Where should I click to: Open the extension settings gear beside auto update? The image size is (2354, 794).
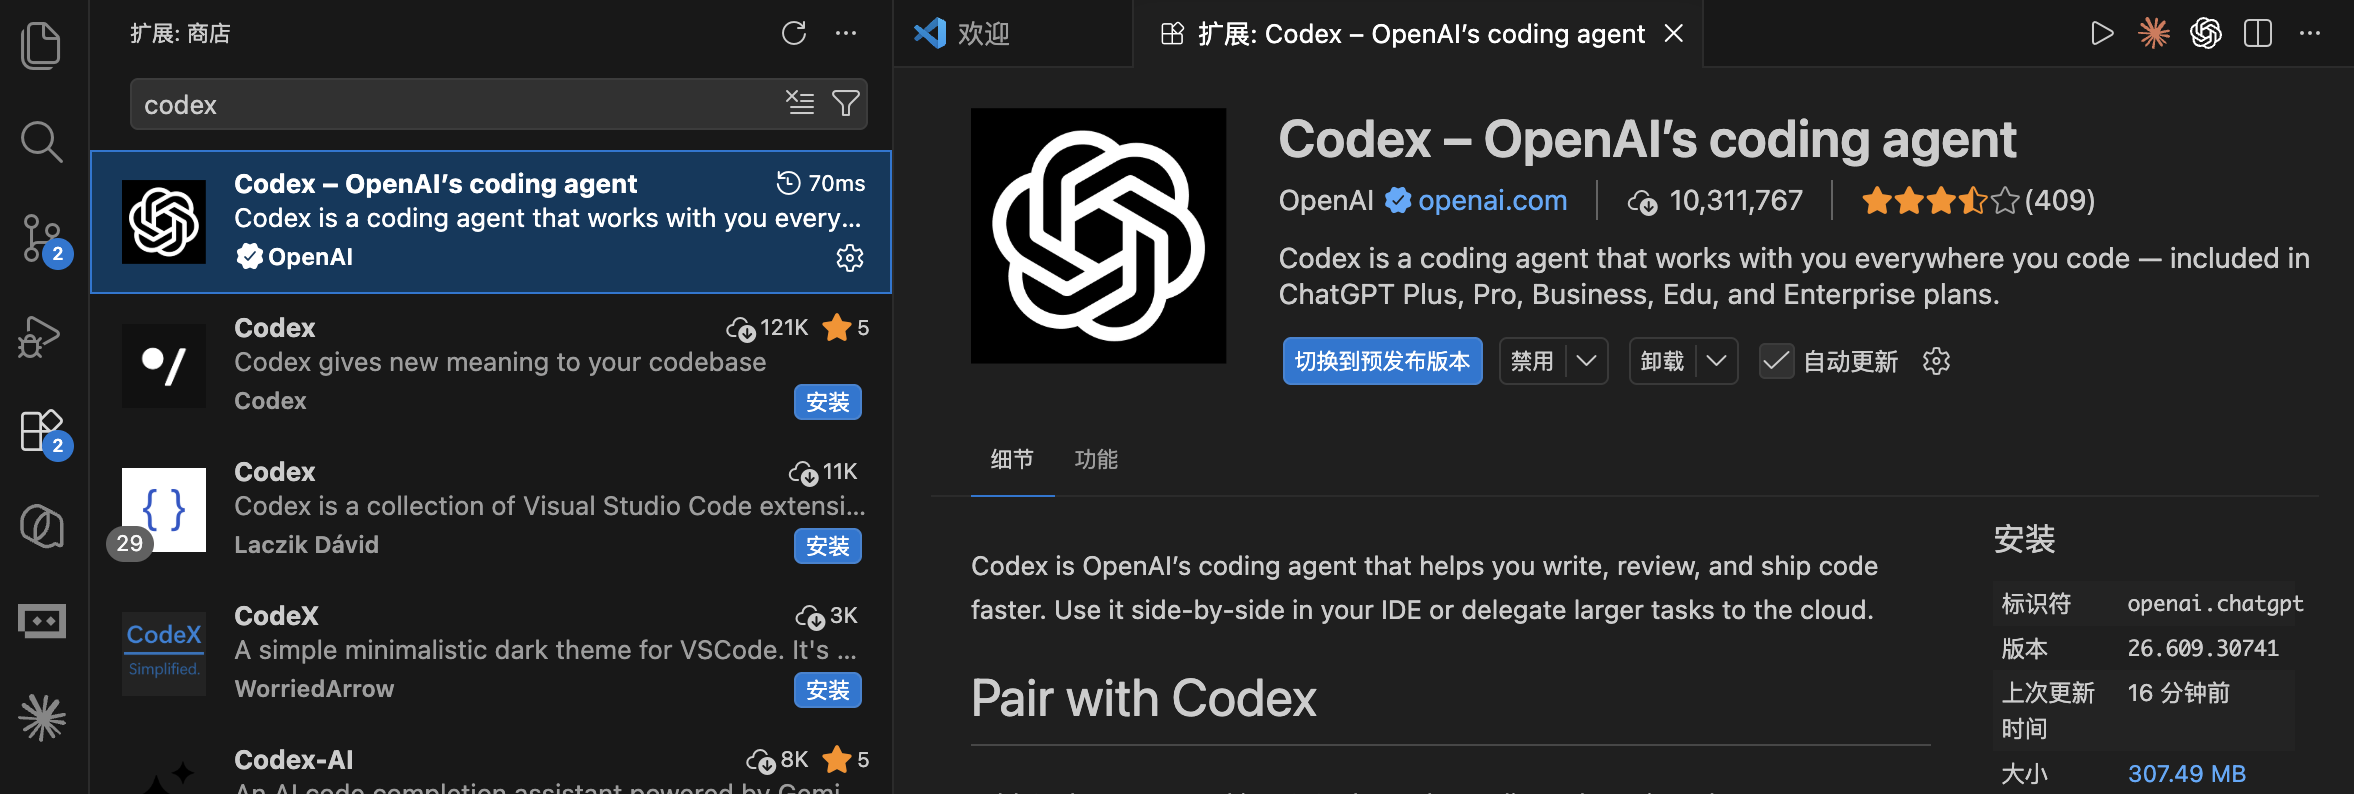1936,361
